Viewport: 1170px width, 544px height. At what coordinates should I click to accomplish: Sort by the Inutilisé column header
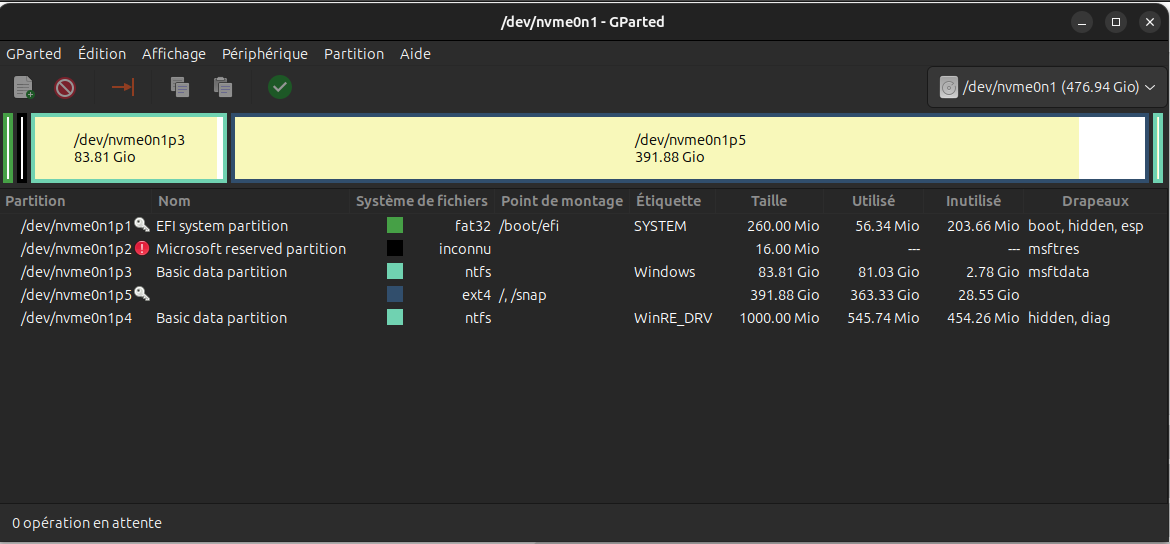pos(973,201)
